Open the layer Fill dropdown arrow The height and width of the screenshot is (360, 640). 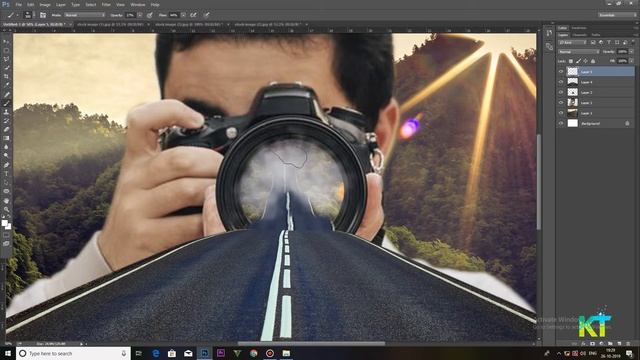(x=631, y=61)
